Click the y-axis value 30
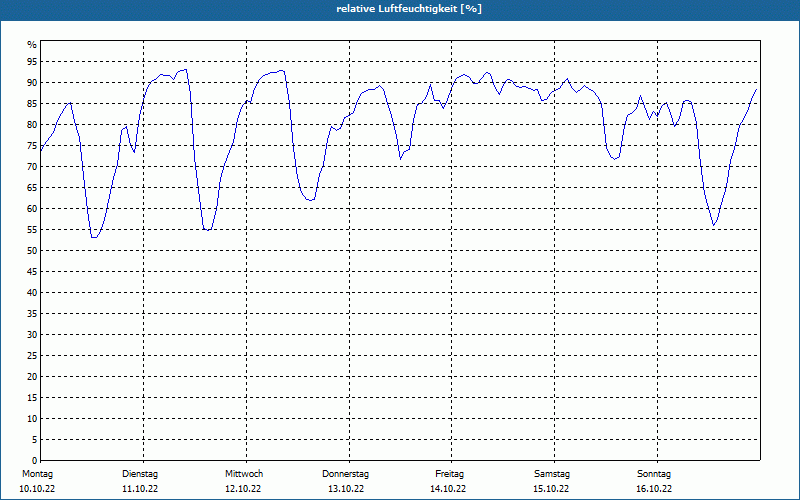Viewport: 800px width, 500px height. [32, 335]
